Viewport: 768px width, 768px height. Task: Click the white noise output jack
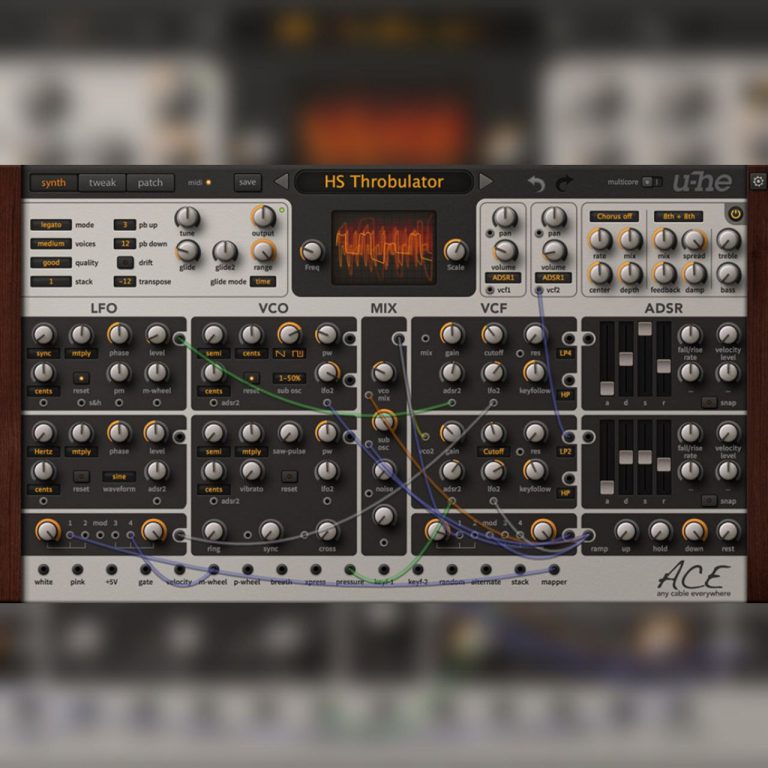click(x=44, y=569)
